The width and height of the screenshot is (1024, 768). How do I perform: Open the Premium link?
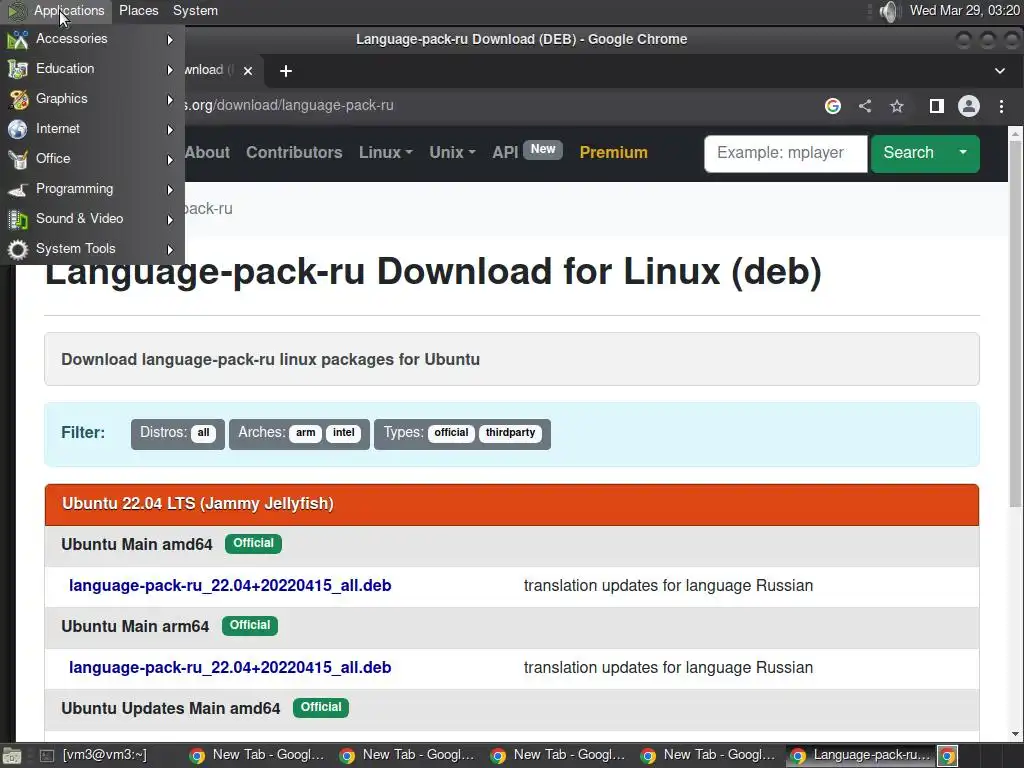pyautogui.click(x=613, y=152)
